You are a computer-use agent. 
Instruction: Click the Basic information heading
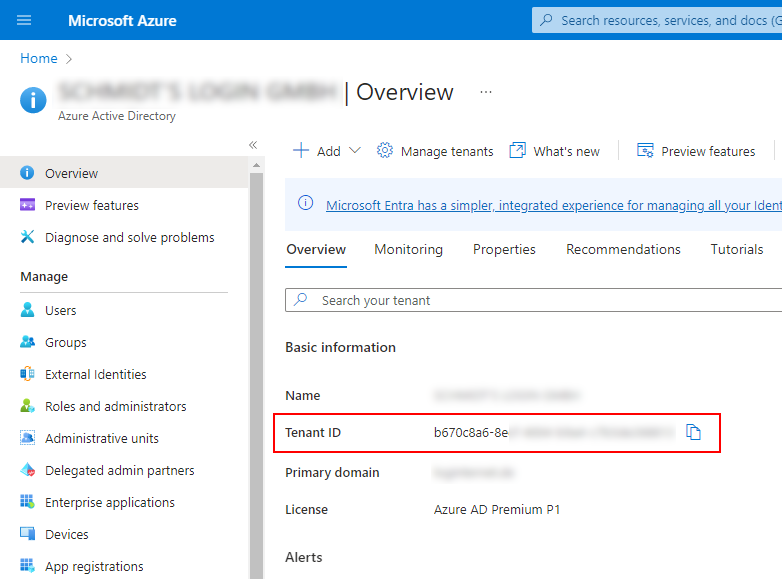[340, 347]
